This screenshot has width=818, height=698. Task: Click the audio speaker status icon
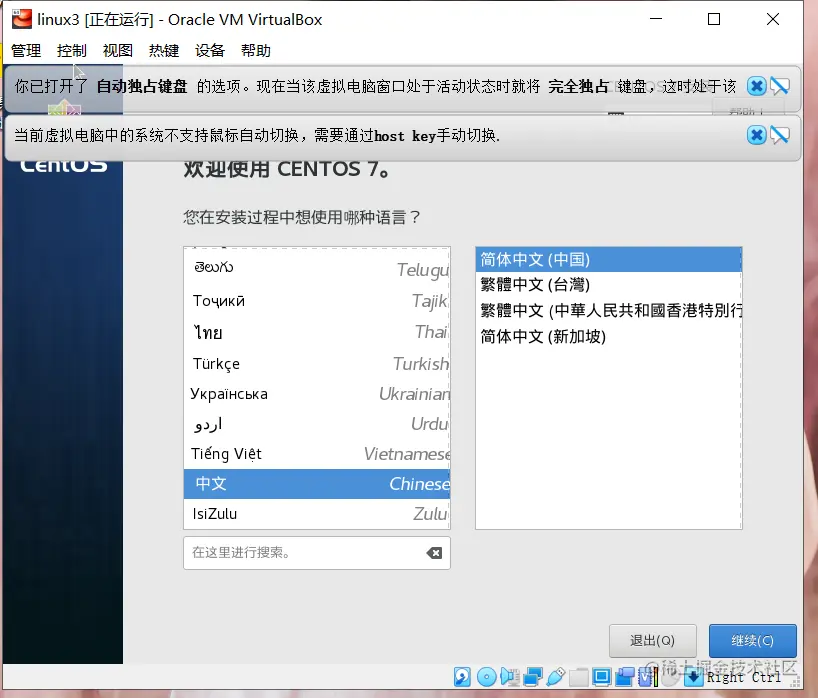coord(510,677)
